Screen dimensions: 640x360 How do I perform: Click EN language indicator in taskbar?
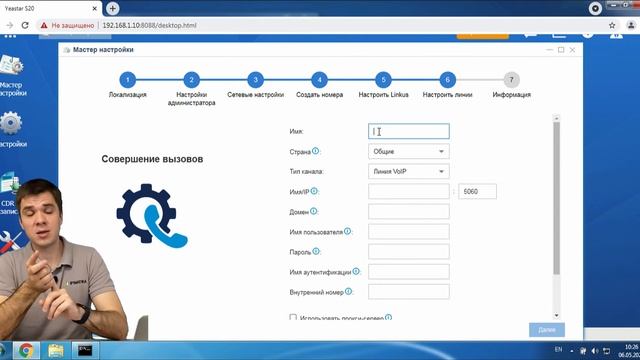[558, 349]
